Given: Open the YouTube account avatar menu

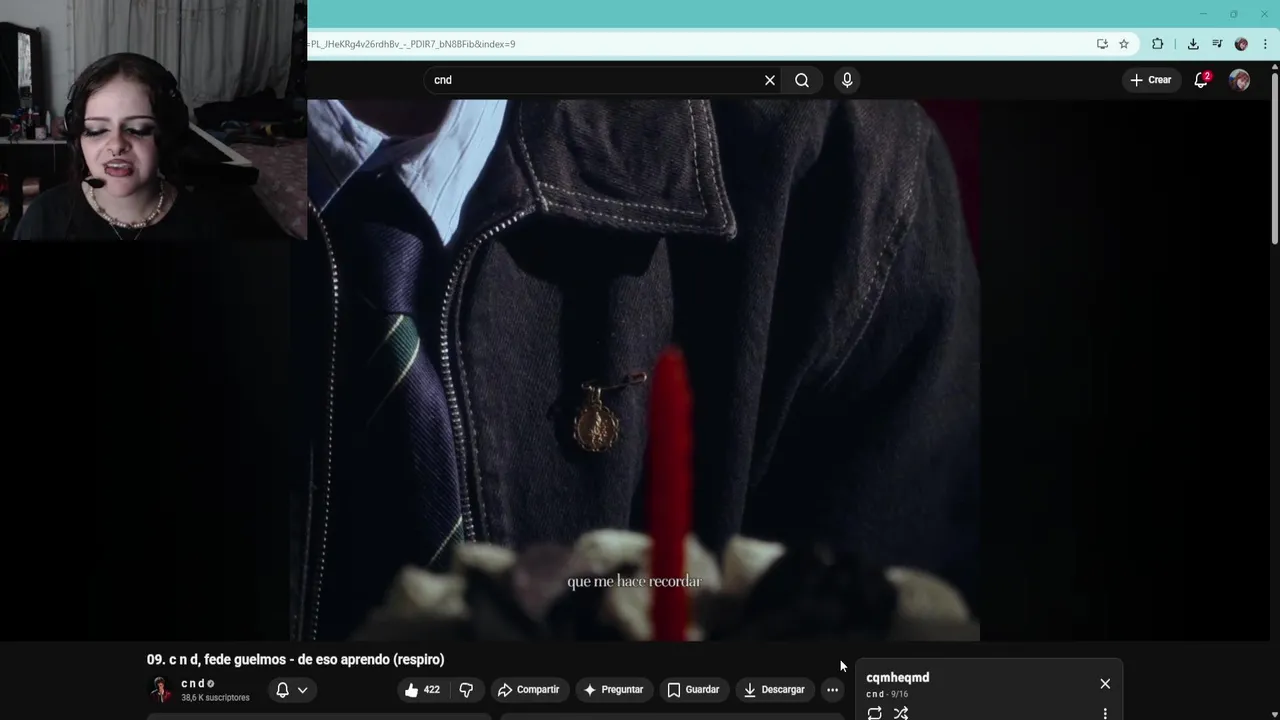Looking at the screenshot, I should (1239, 80).
